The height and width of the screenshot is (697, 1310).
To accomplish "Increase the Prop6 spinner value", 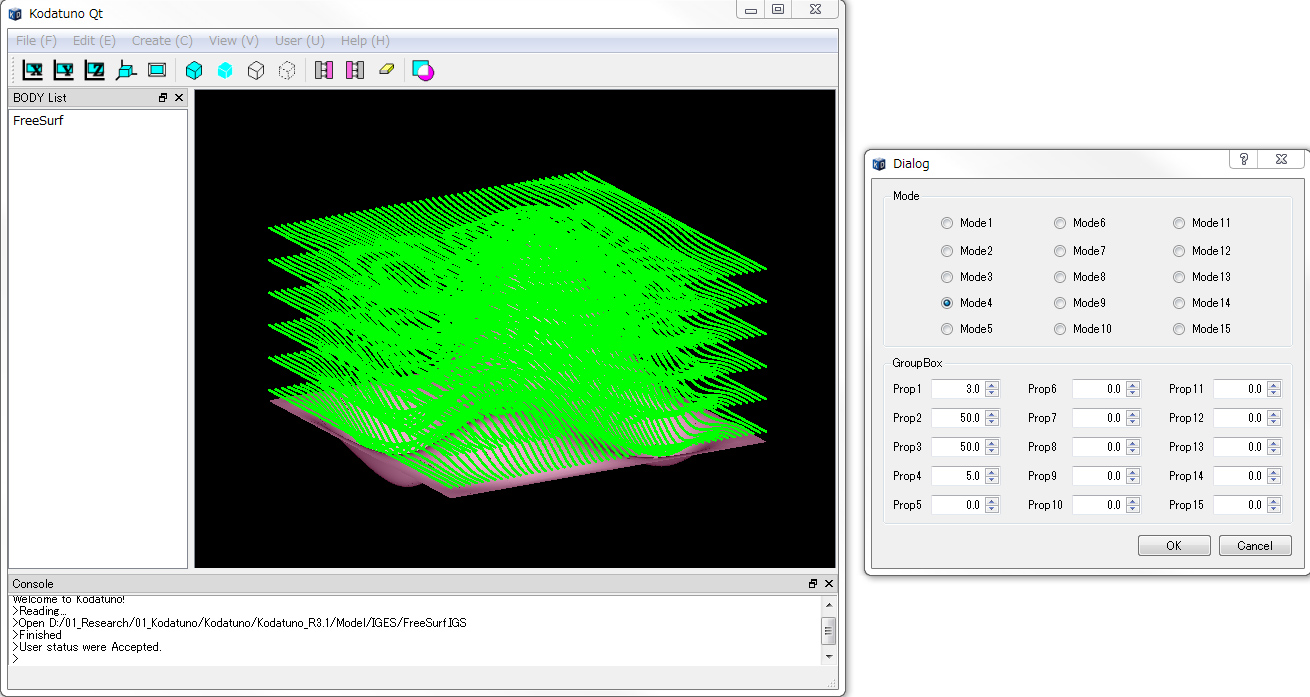I will (1132, 385).
